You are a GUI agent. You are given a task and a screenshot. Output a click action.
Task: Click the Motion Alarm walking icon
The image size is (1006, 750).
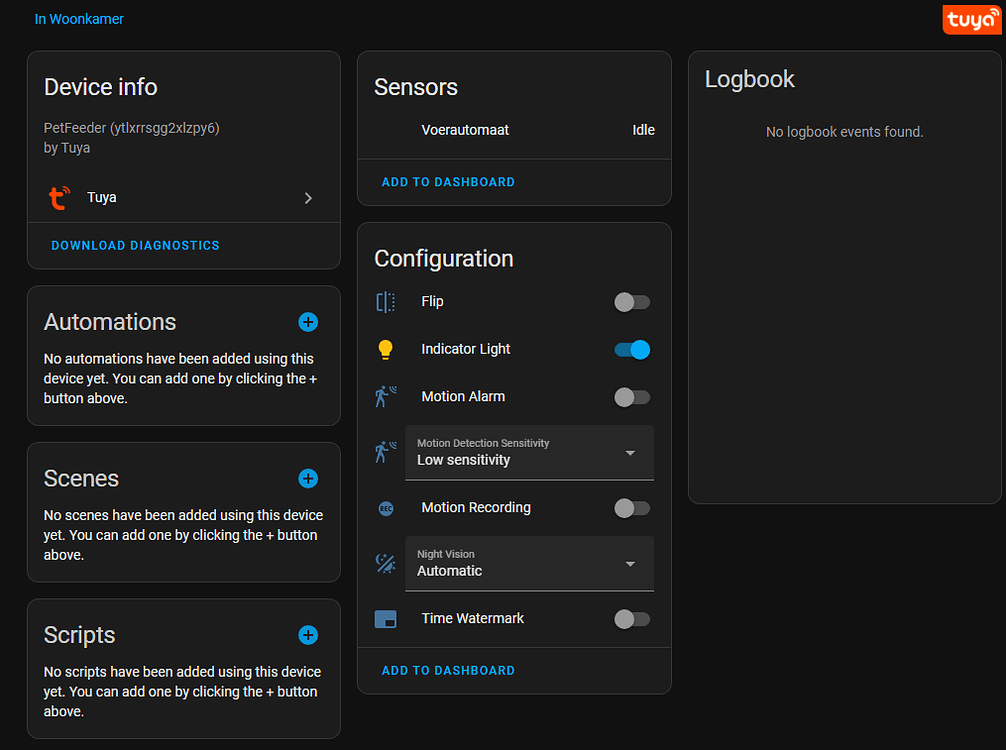pos(386,396)
